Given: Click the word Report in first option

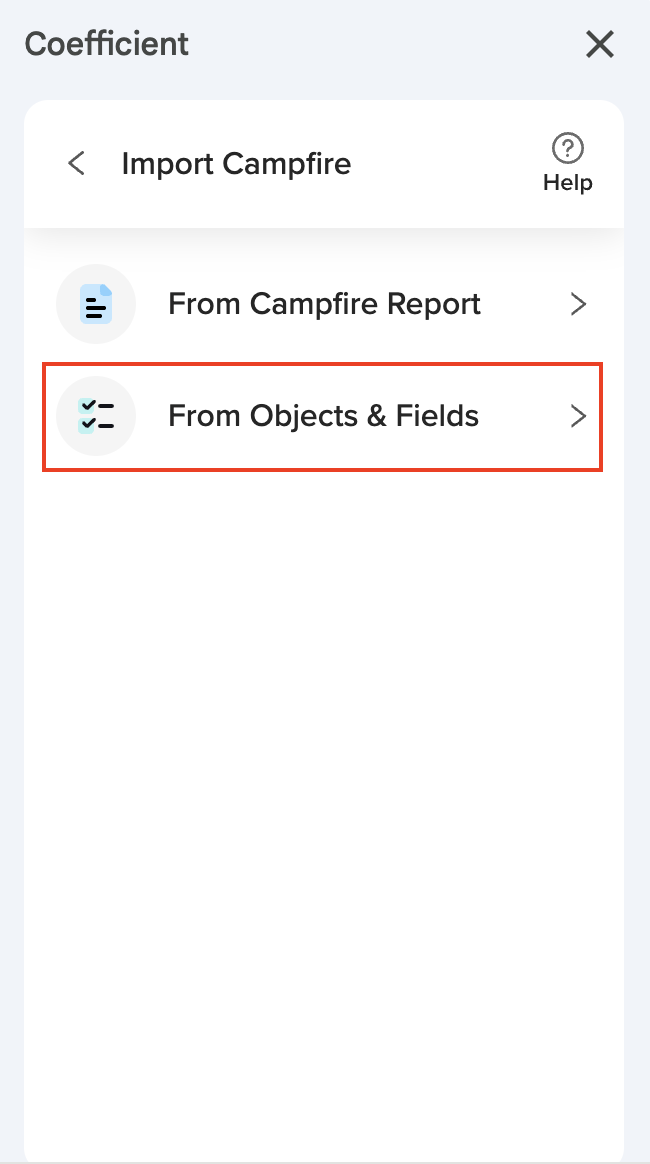Looking at the screenshot, I should pos(436,304).
